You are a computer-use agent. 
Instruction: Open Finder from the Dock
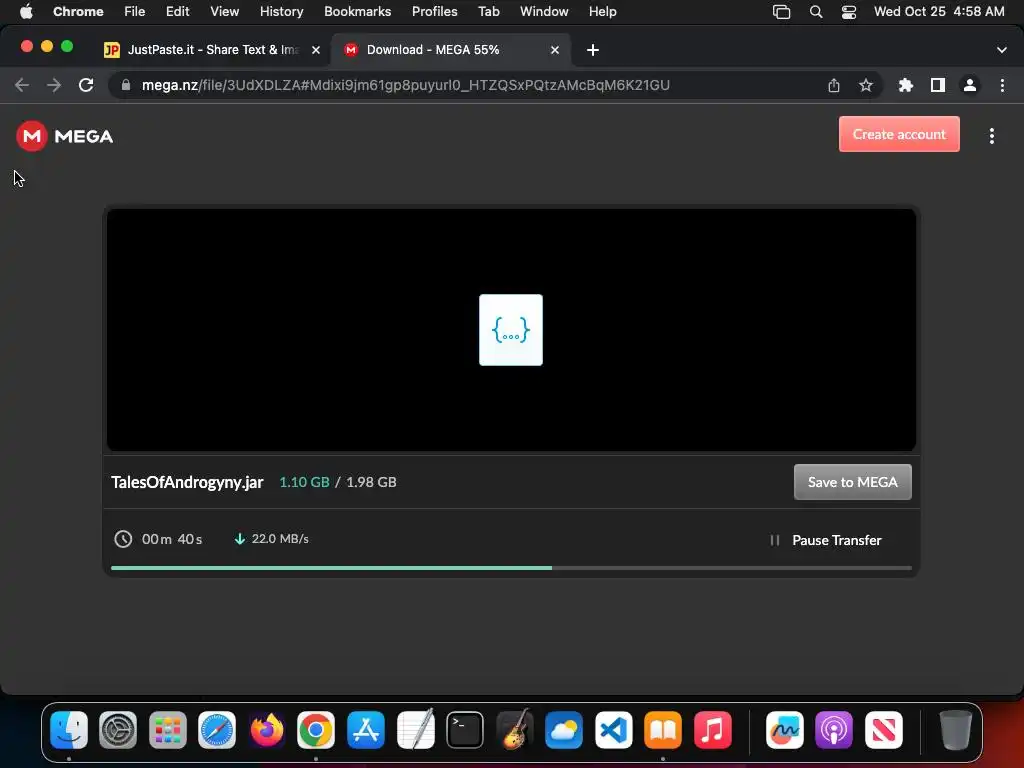coord(69,729)
